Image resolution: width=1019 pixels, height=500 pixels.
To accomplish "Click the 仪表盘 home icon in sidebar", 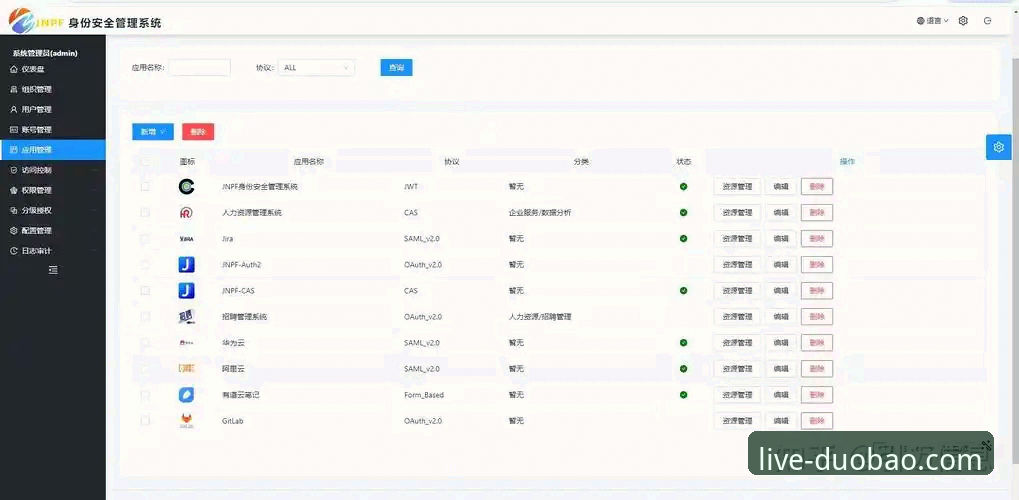I will tap(14, 69).
